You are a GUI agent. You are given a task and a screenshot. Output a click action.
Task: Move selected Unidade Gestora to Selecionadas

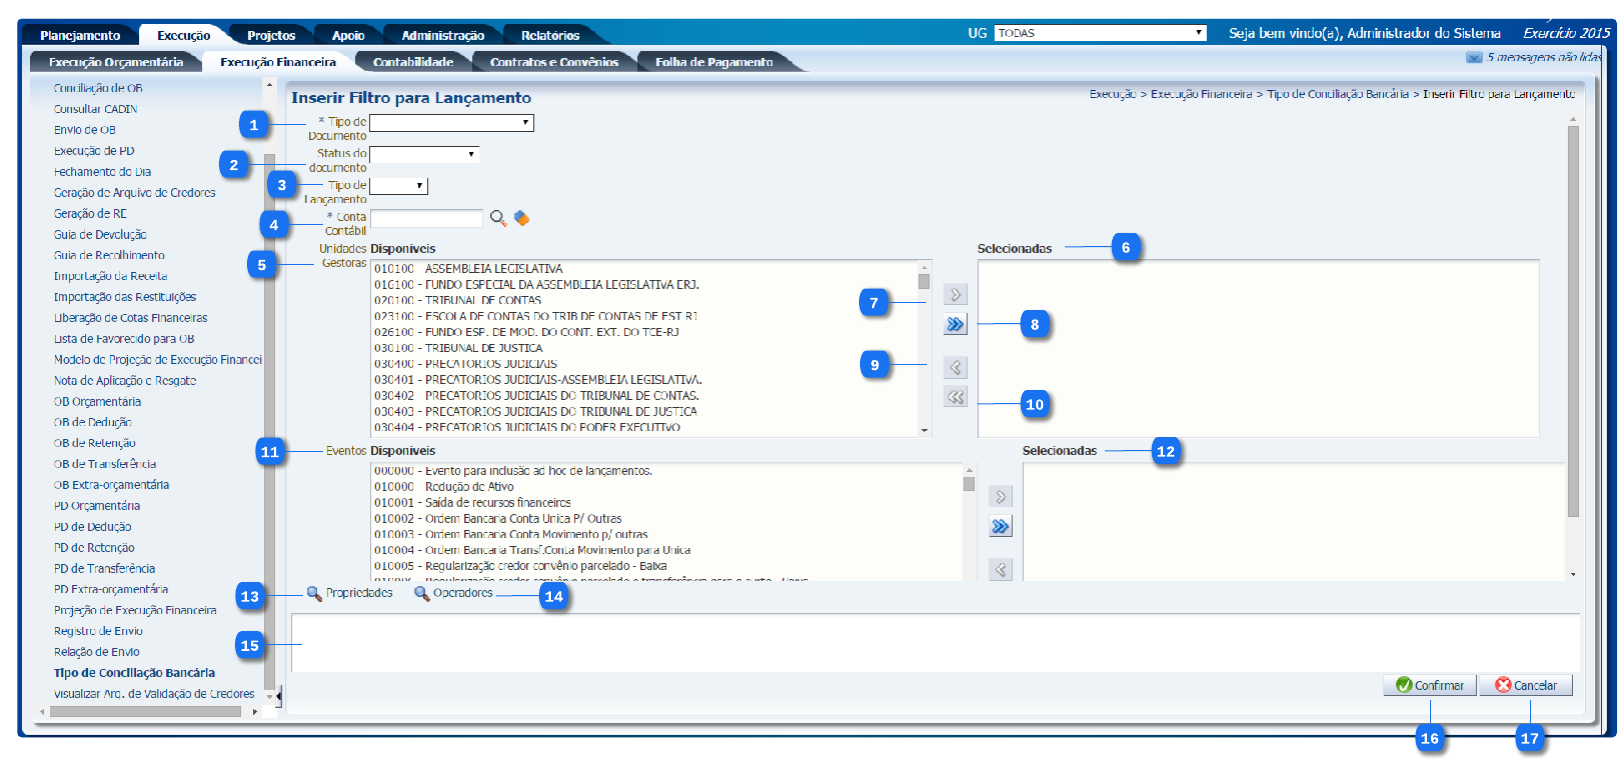[x=955, y=295]
